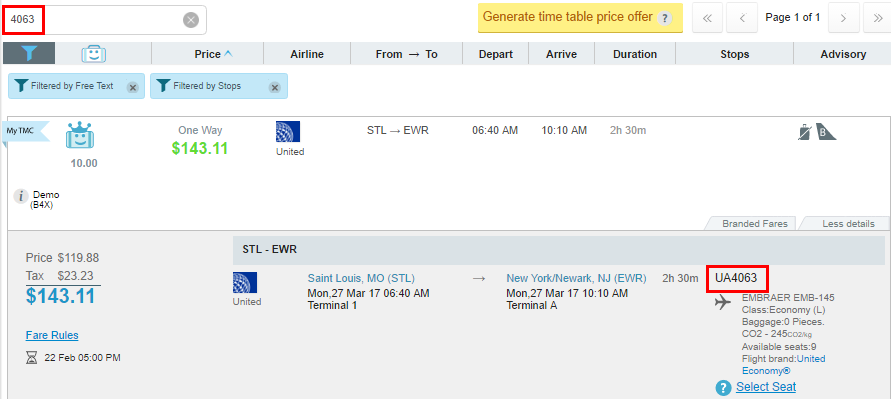891x399 pixels.
Task: Click the EMBRAER EMB-145 aircraft text
Action: coord(788,298)
